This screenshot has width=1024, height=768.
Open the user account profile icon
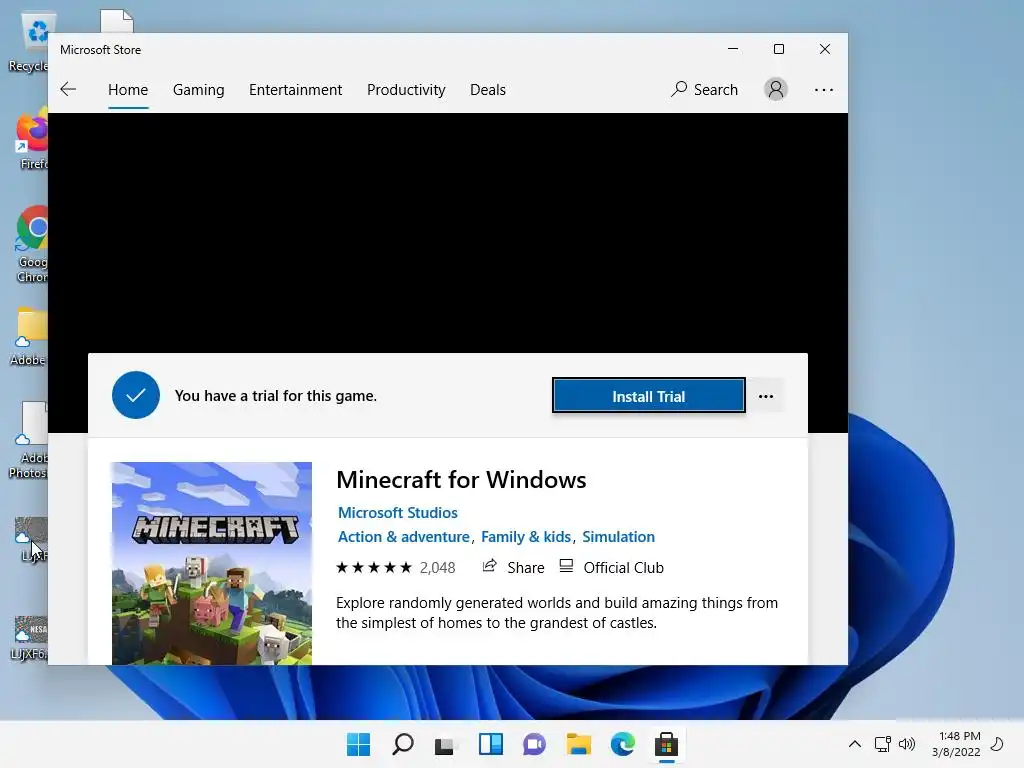point(776,89)
